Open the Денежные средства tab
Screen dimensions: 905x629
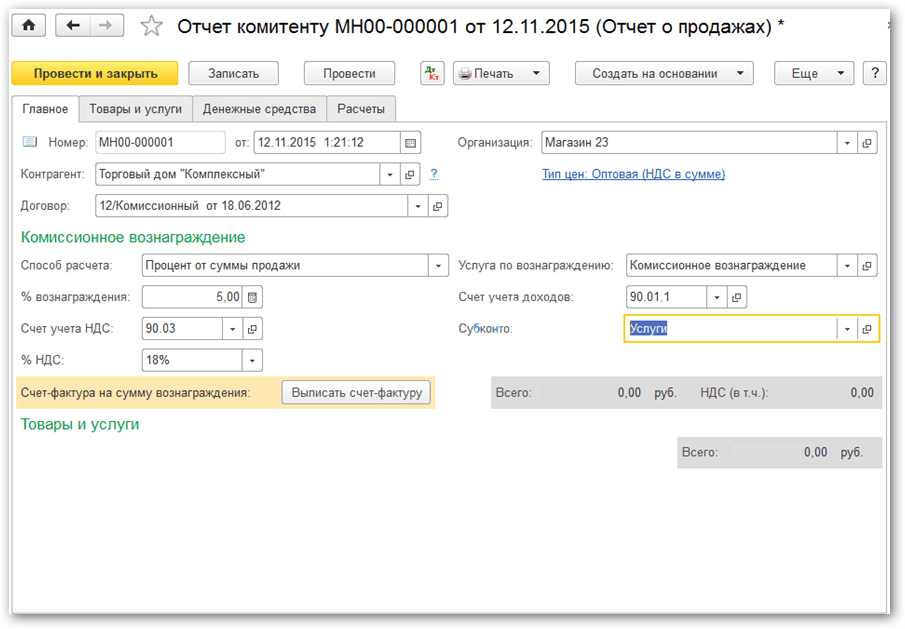point(259,109)
